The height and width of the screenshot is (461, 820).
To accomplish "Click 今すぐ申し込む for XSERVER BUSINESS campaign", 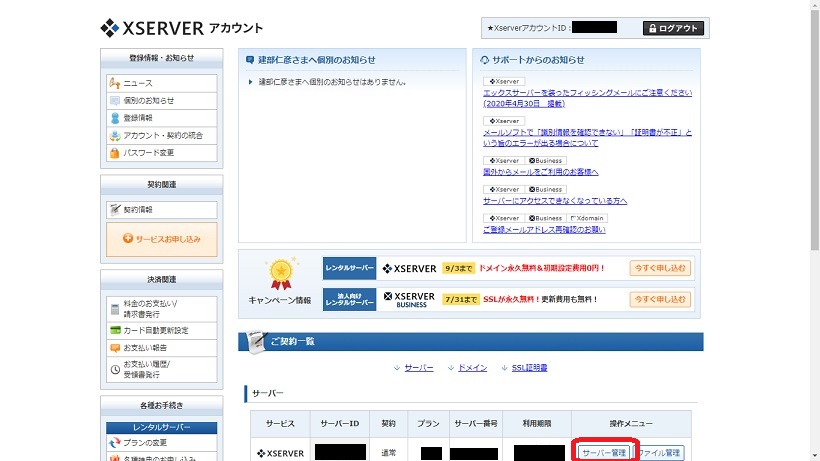I will click(660, 299).
